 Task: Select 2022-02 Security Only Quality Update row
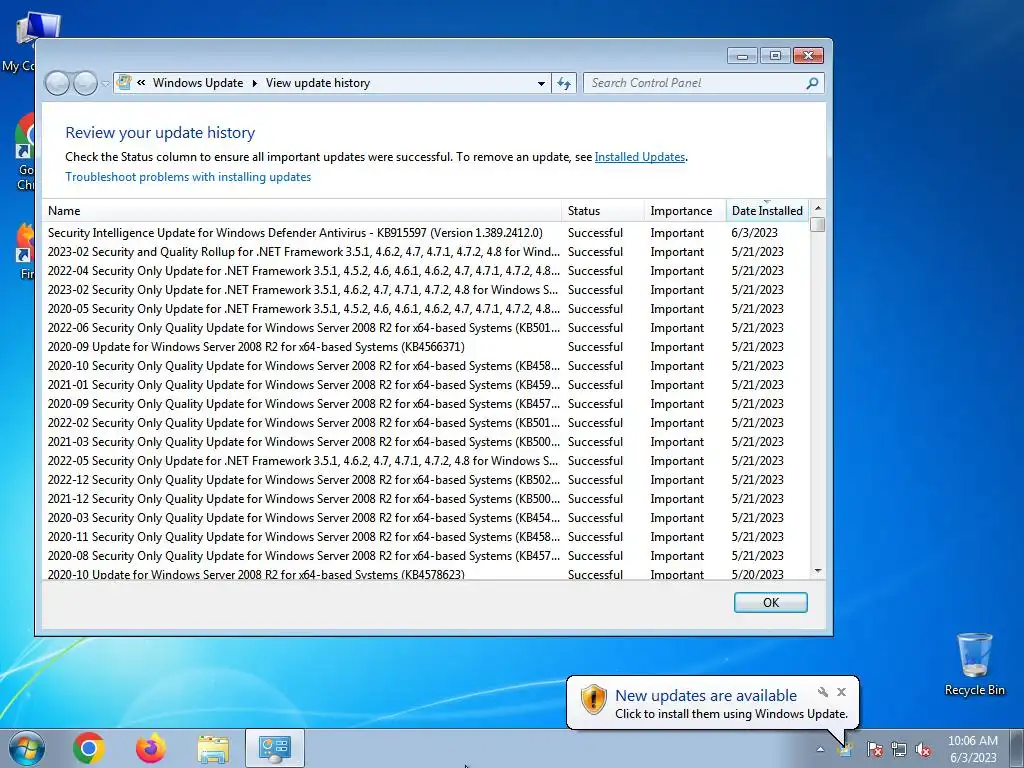[x=426, y=423]
